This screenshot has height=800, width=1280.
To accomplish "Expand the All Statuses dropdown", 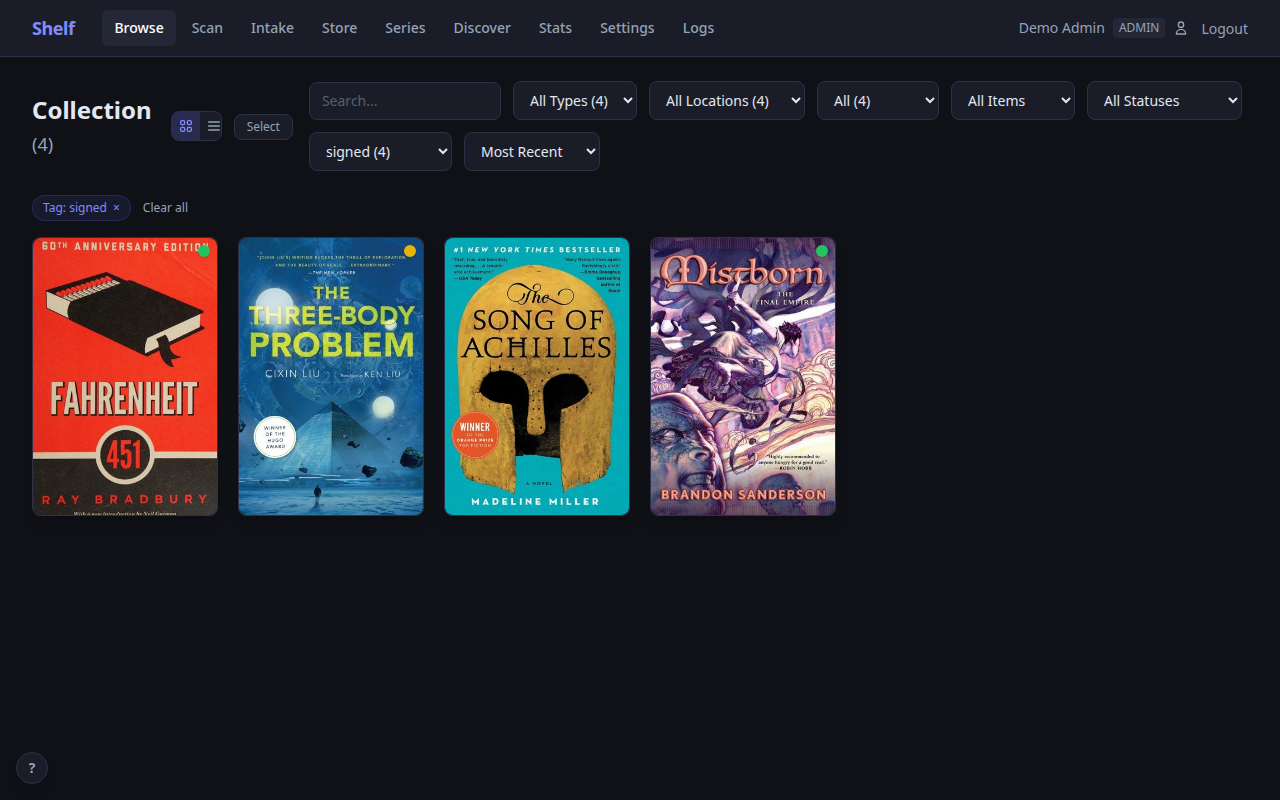I will point(1164,101).
